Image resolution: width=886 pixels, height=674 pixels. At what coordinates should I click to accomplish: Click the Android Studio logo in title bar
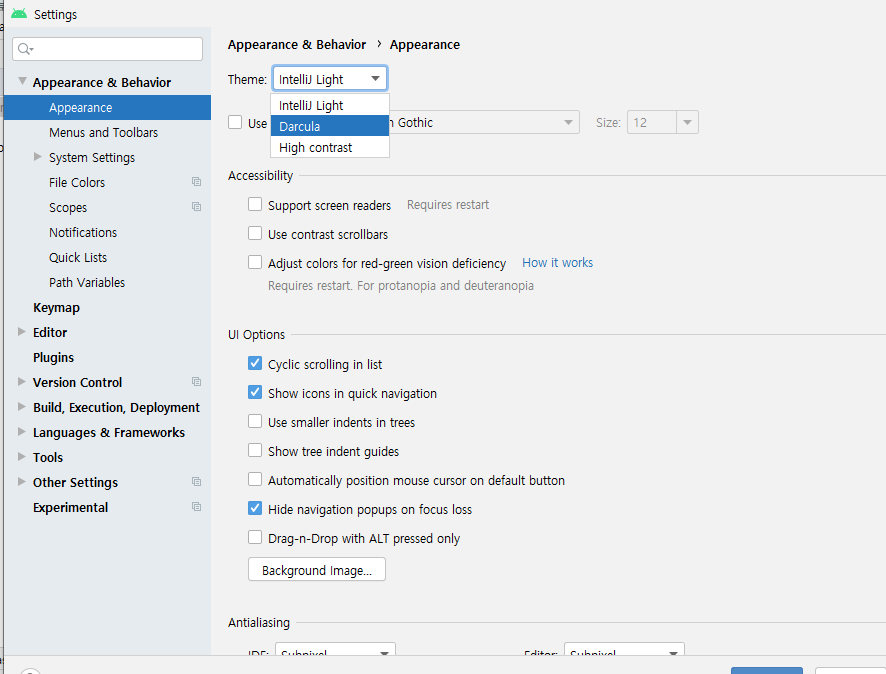[x=19, y=14]
